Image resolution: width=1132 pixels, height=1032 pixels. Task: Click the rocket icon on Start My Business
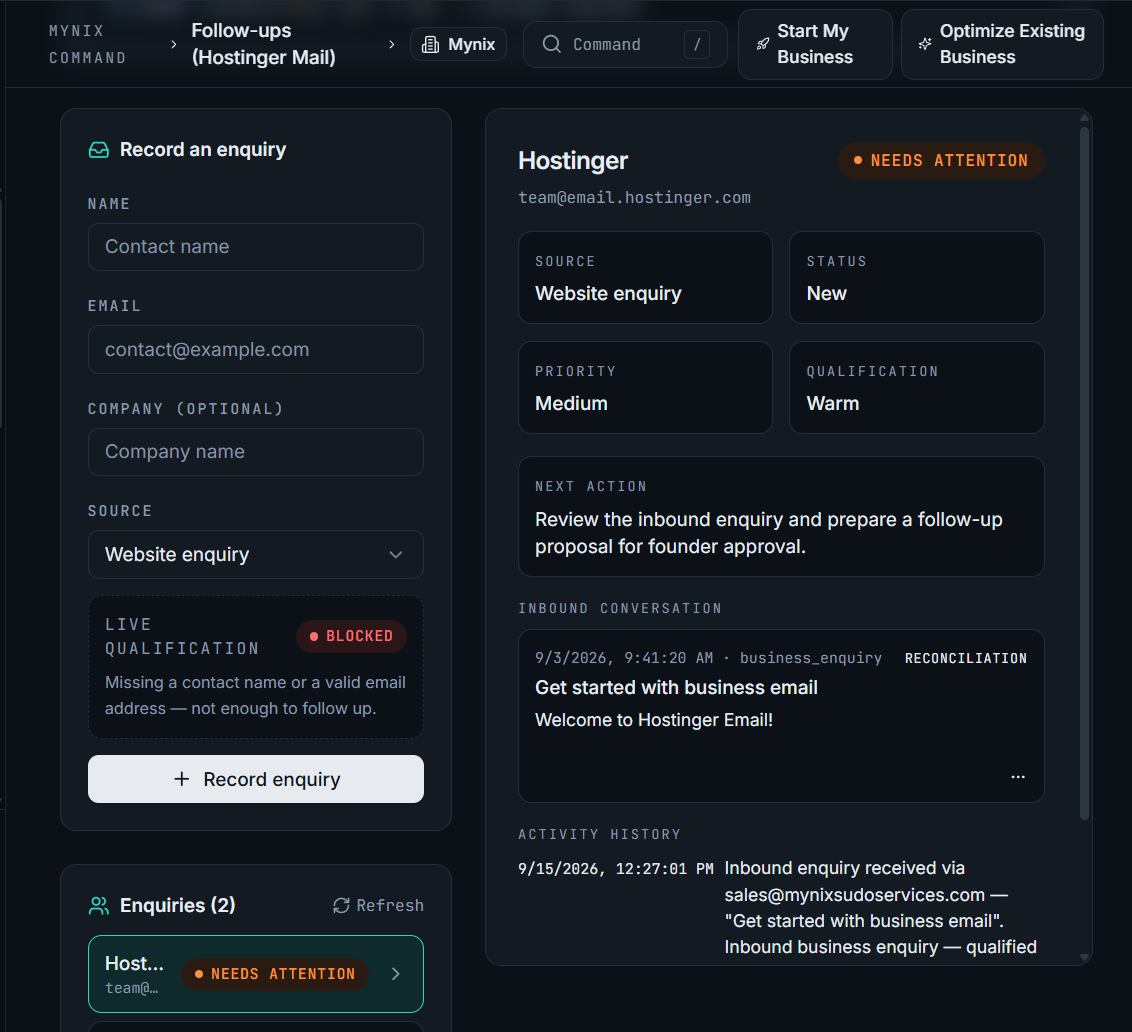(762, 44)
